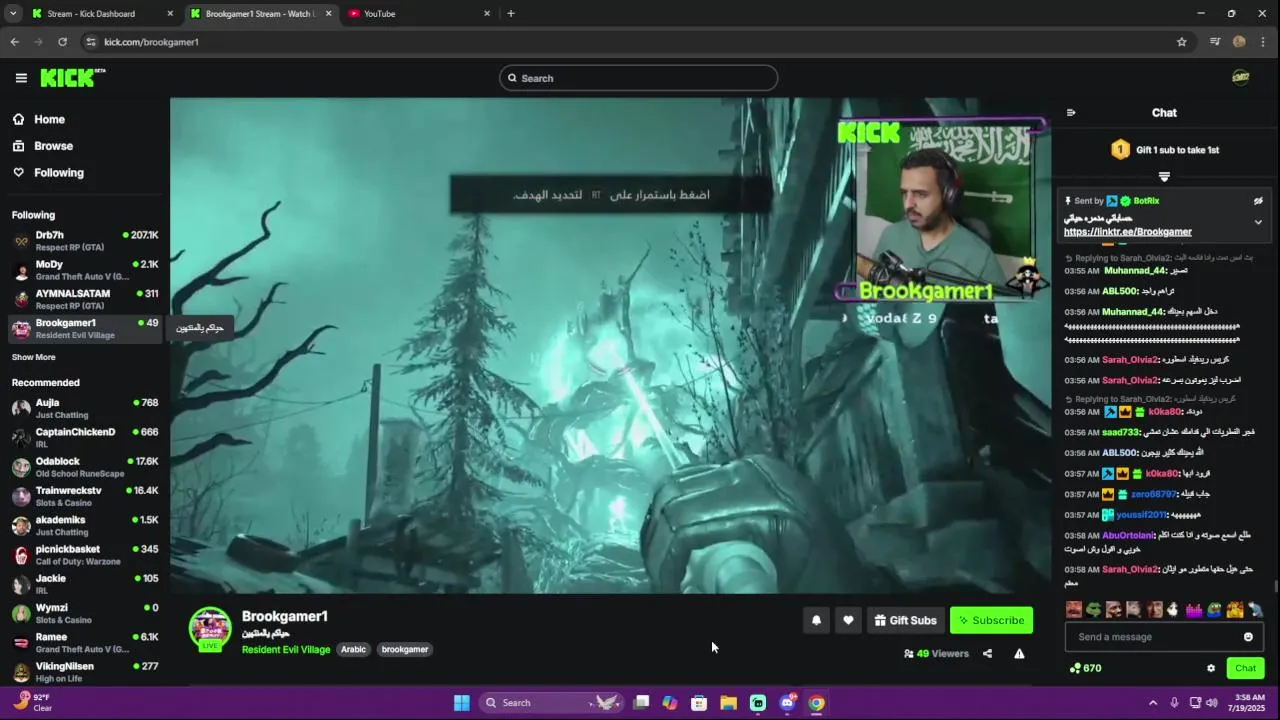
Task: Open Chrome menu three dots
Action: click(1264, 42)
